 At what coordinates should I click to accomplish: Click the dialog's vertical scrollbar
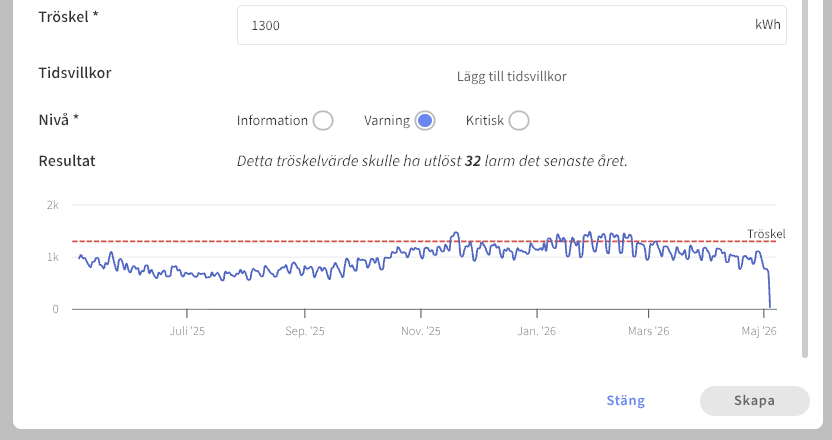805,178
